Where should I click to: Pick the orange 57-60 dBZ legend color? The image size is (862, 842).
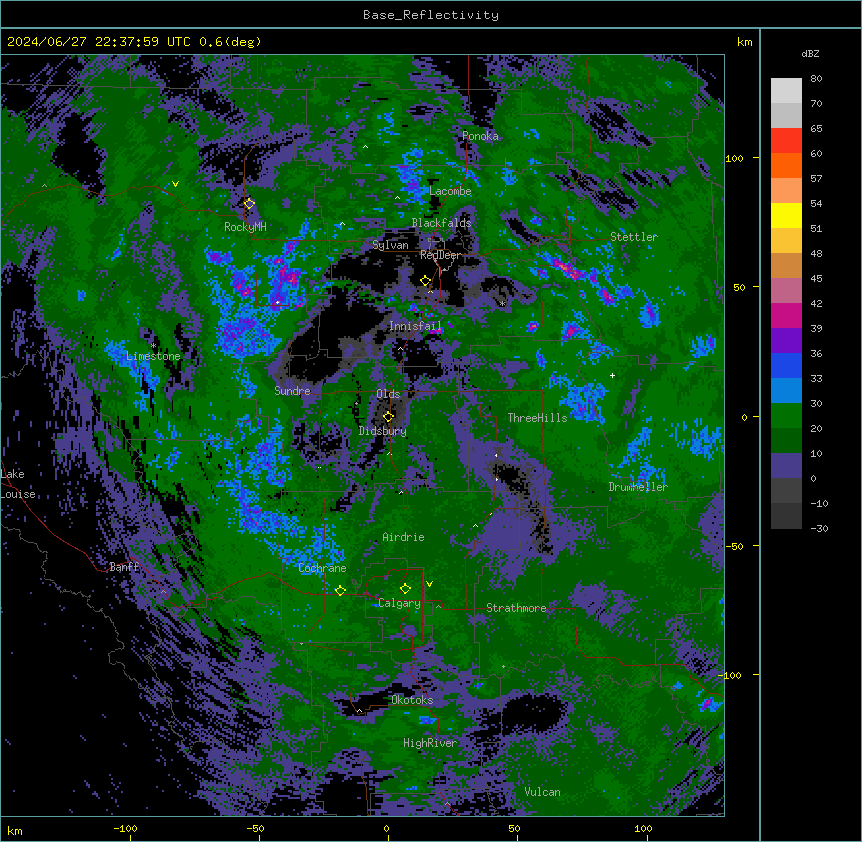(x=786, y=166)
